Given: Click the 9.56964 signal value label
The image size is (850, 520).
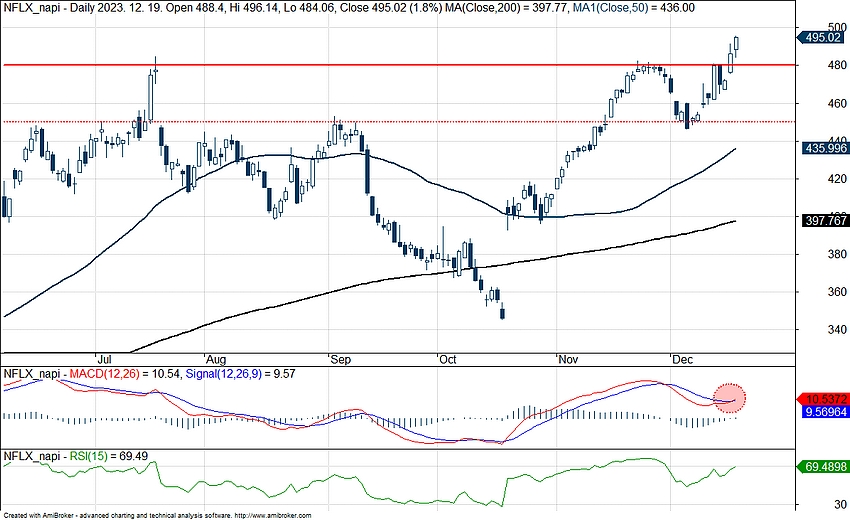Looking at the screenshot, I should [826, 412].
